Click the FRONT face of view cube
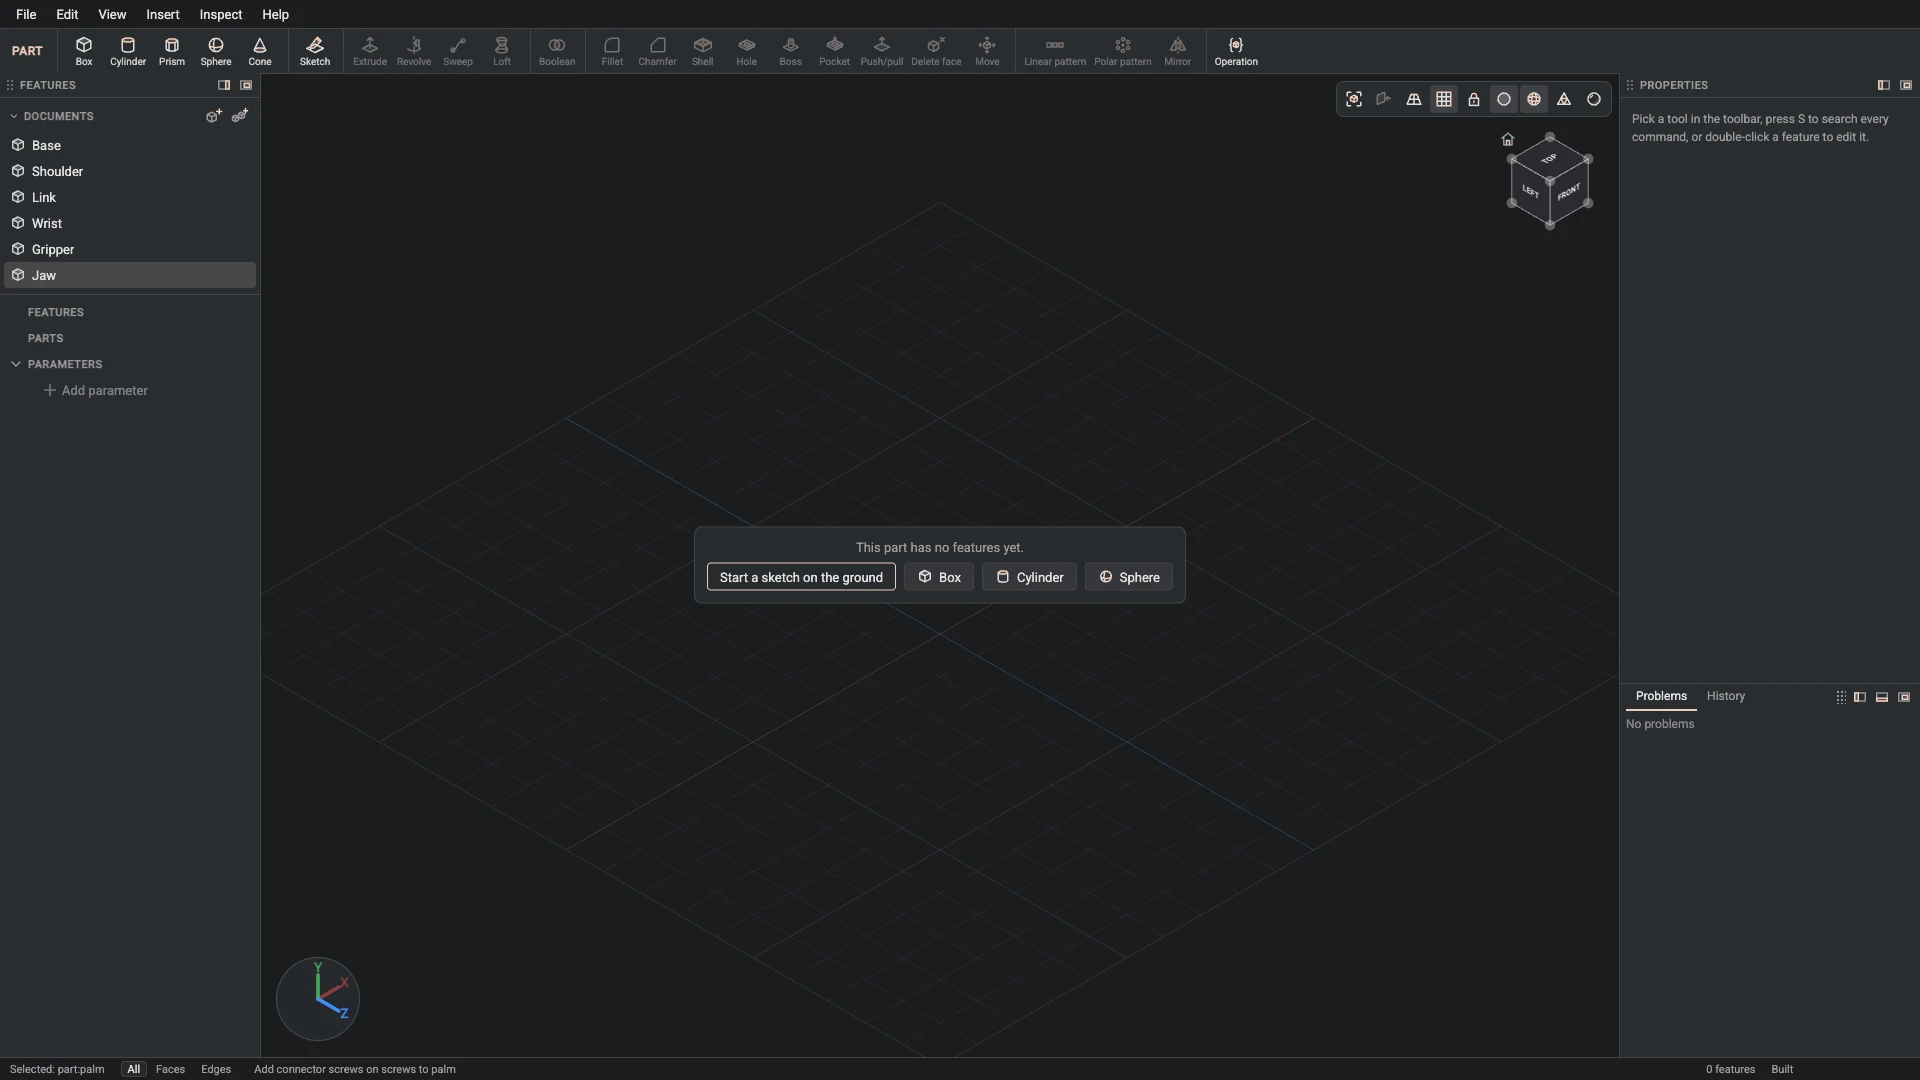1920x1080 pixels. coord(1569,192)
